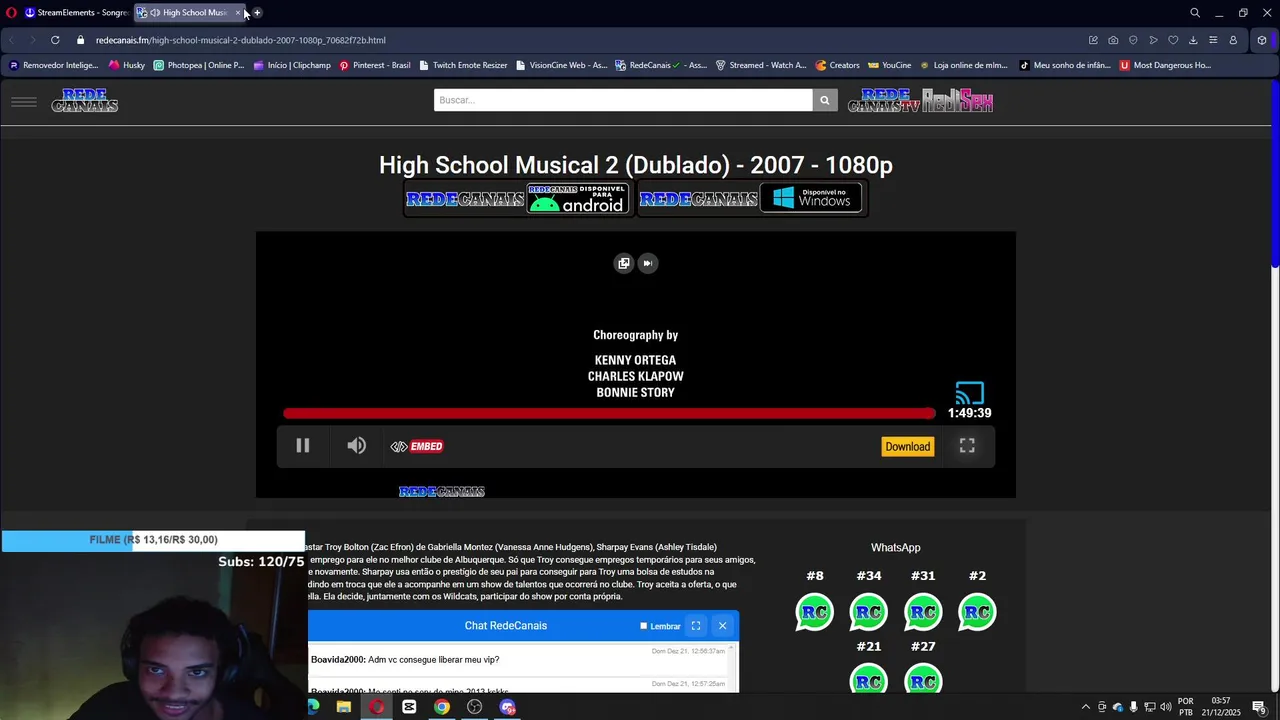
Task: Open WhatsApp group #8
Action: click(x=814, y=611)
